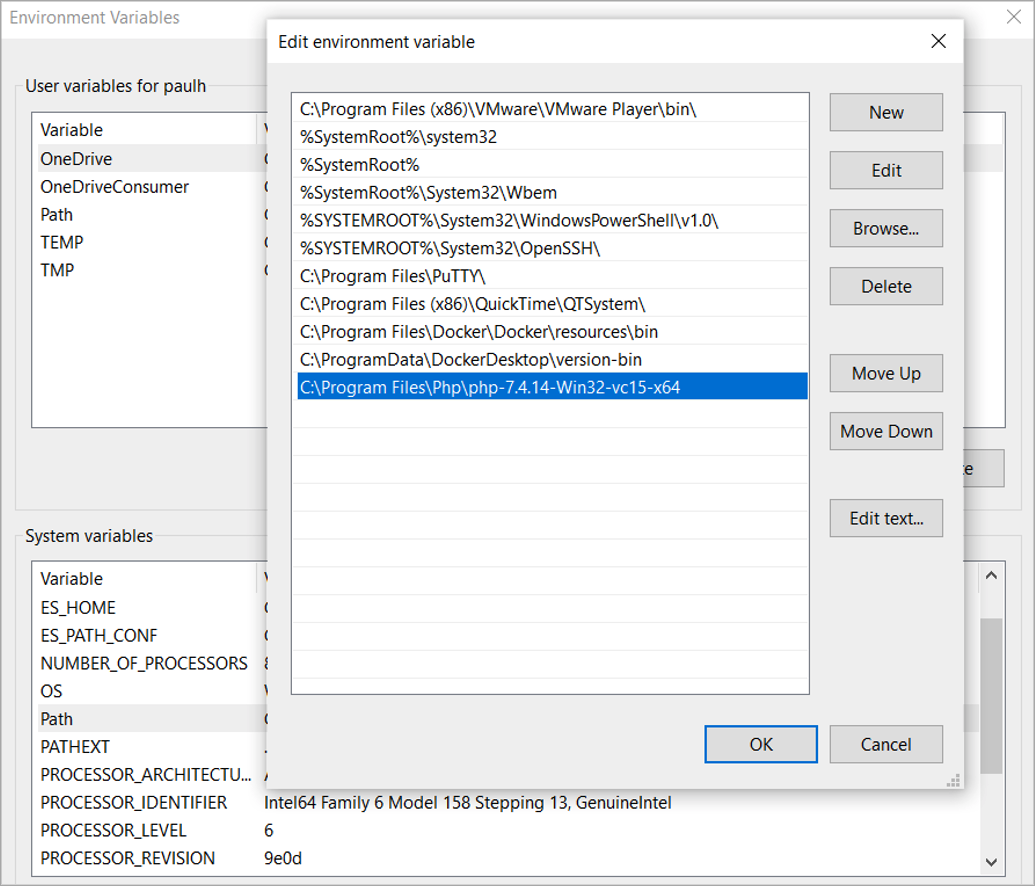Select the VMware Player bin path entry

tap(450, 108)
